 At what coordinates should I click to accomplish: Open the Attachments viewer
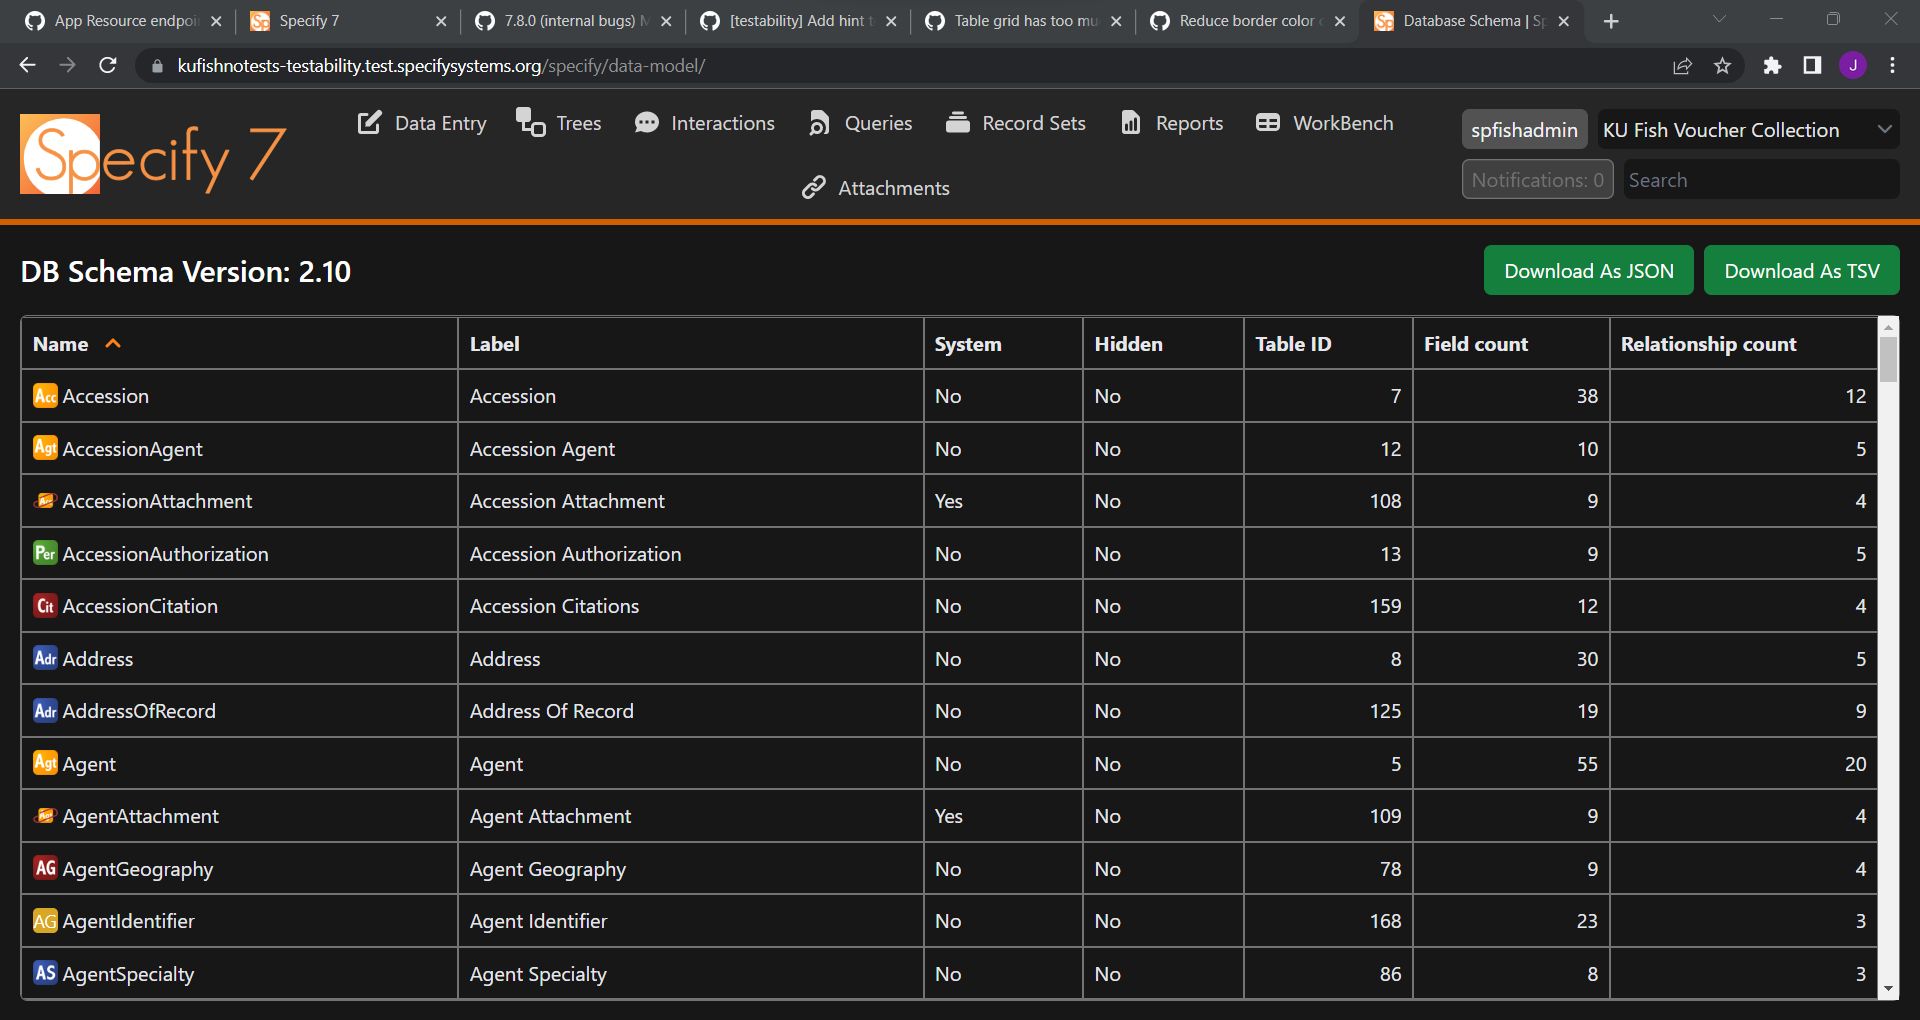tap(874, 188)
